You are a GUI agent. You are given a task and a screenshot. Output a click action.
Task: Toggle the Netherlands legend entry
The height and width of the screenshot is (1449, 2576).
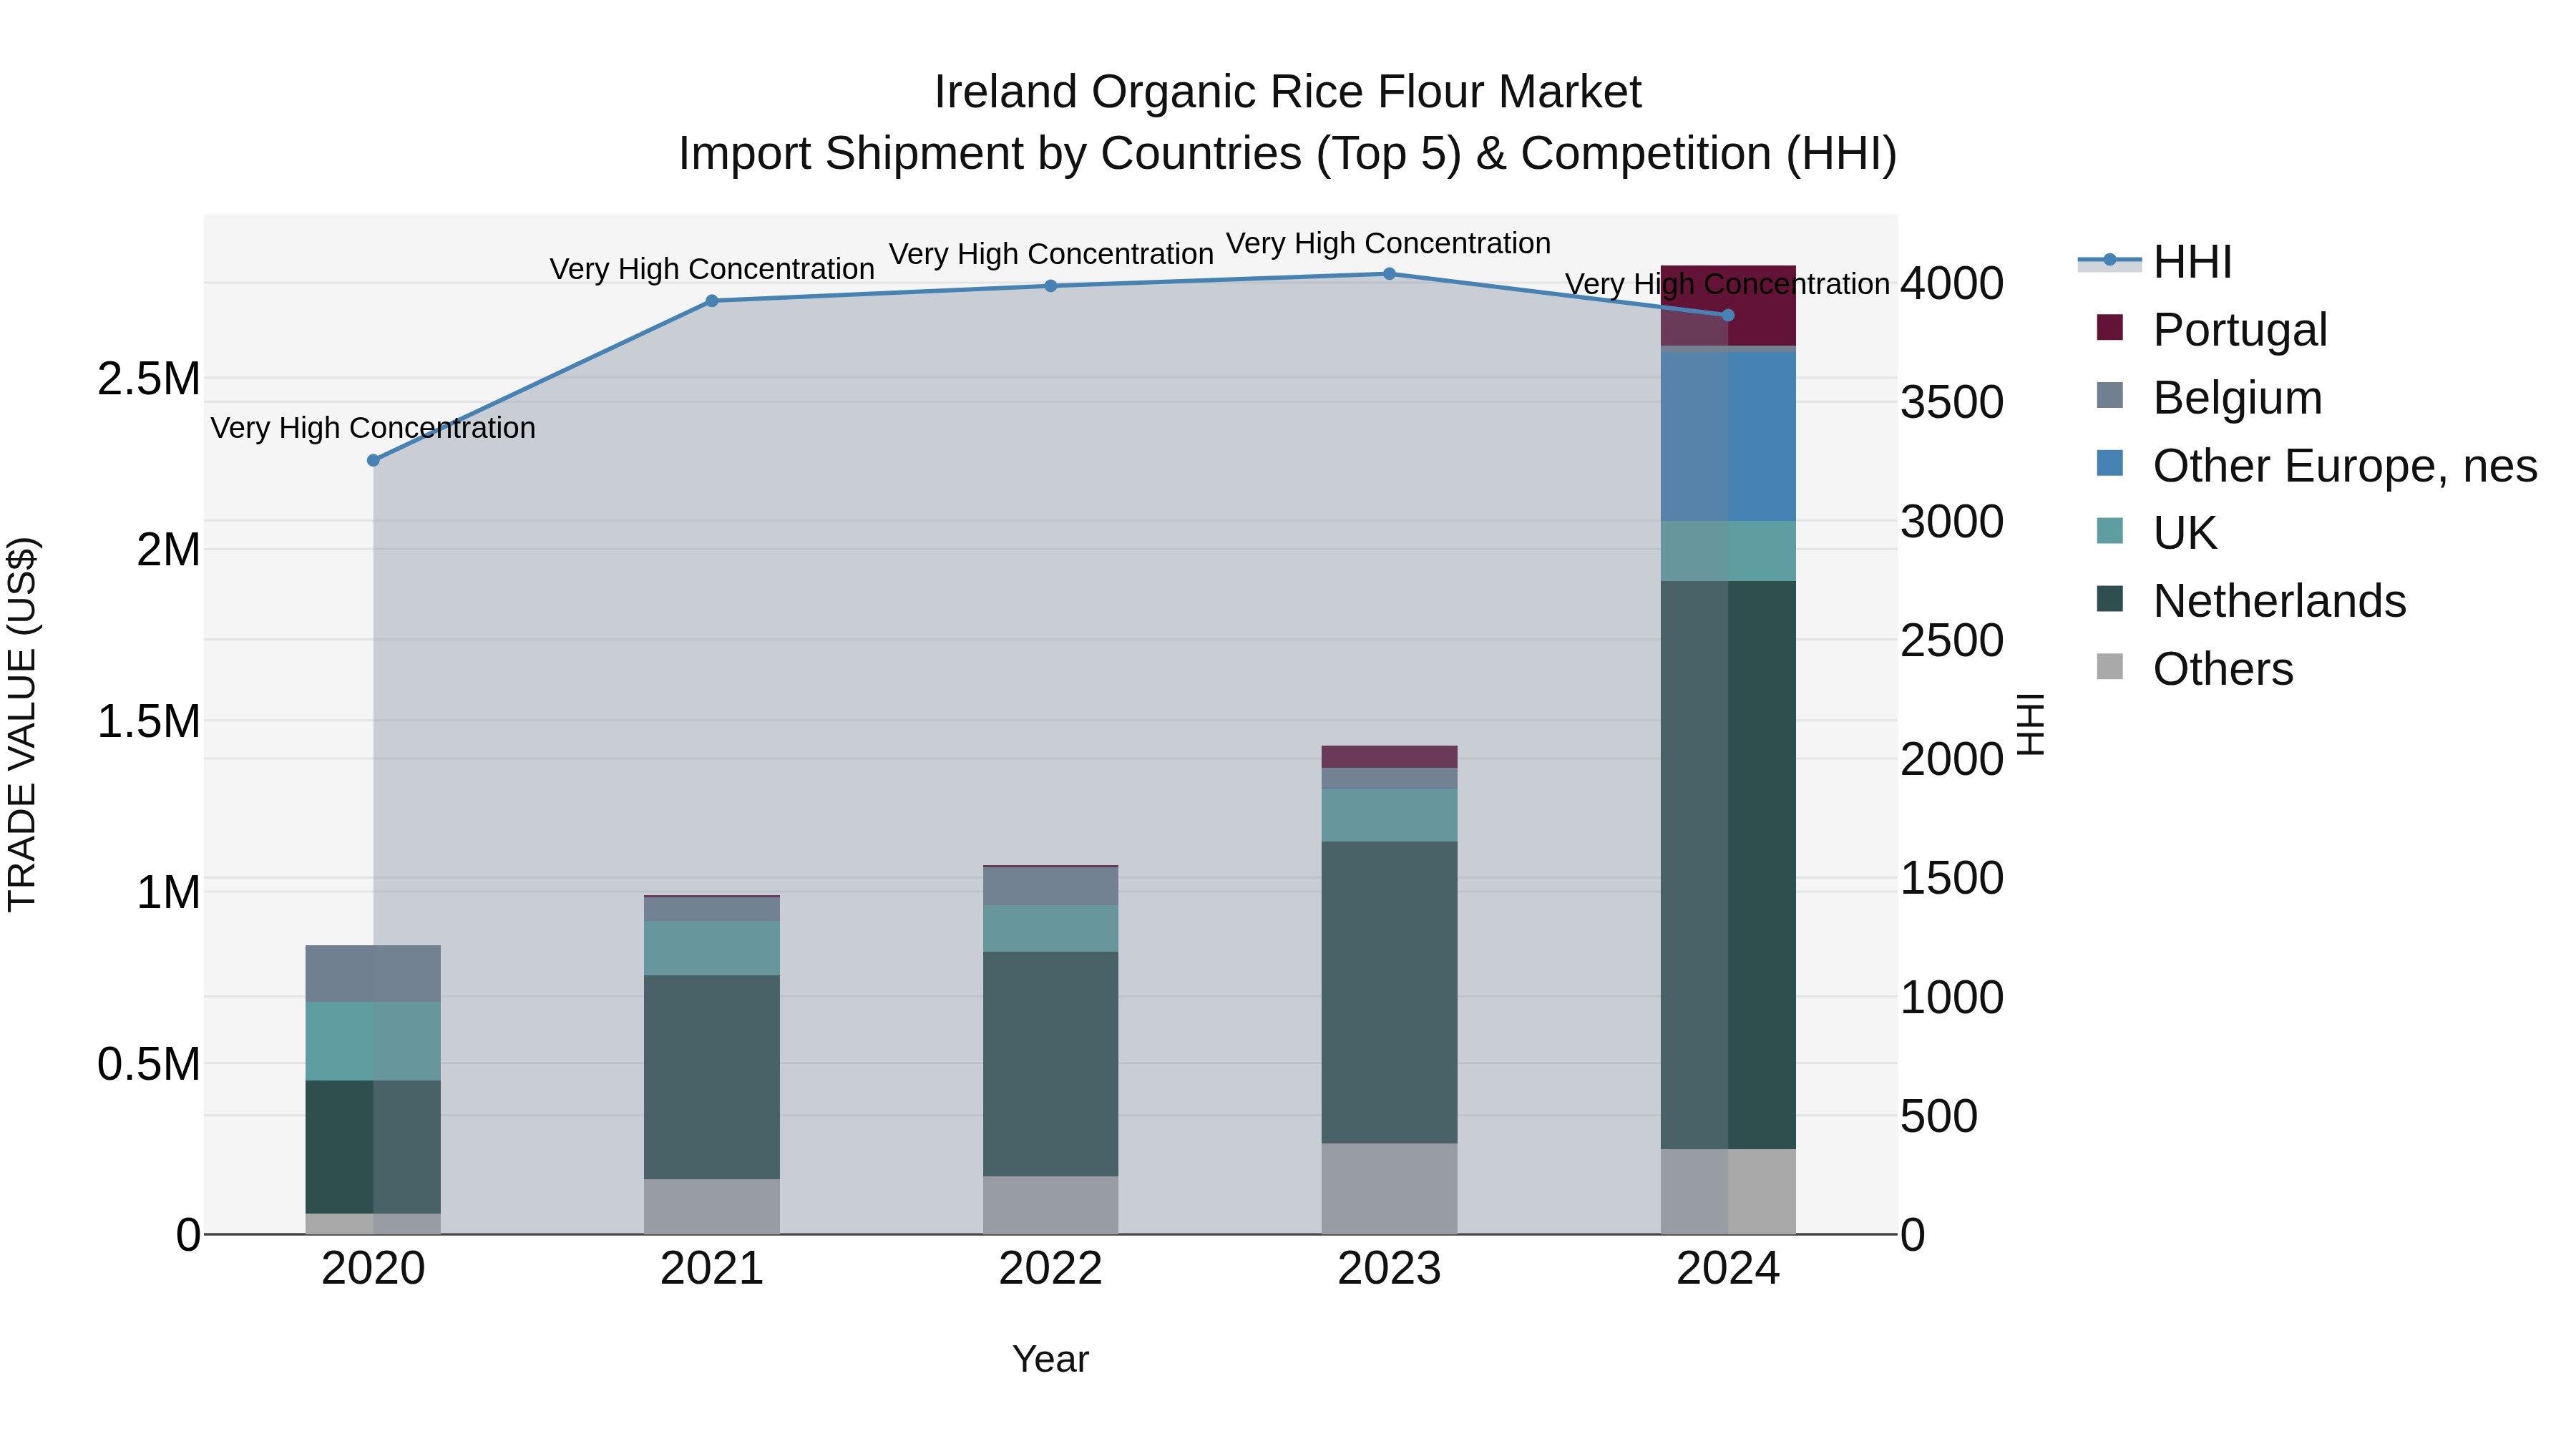[x=2251, y=600]
